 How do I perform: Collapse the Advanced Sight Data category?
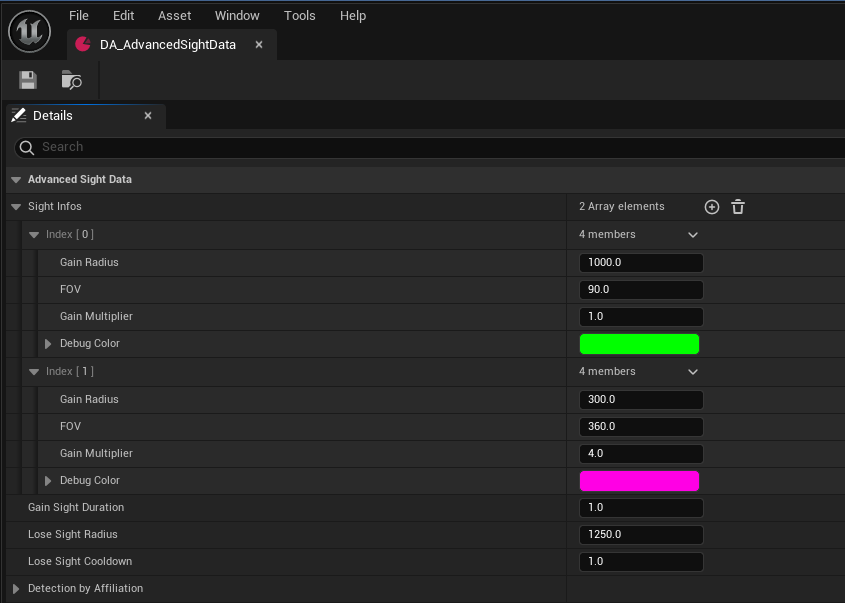pyautogui.click(x=16, y=179)
